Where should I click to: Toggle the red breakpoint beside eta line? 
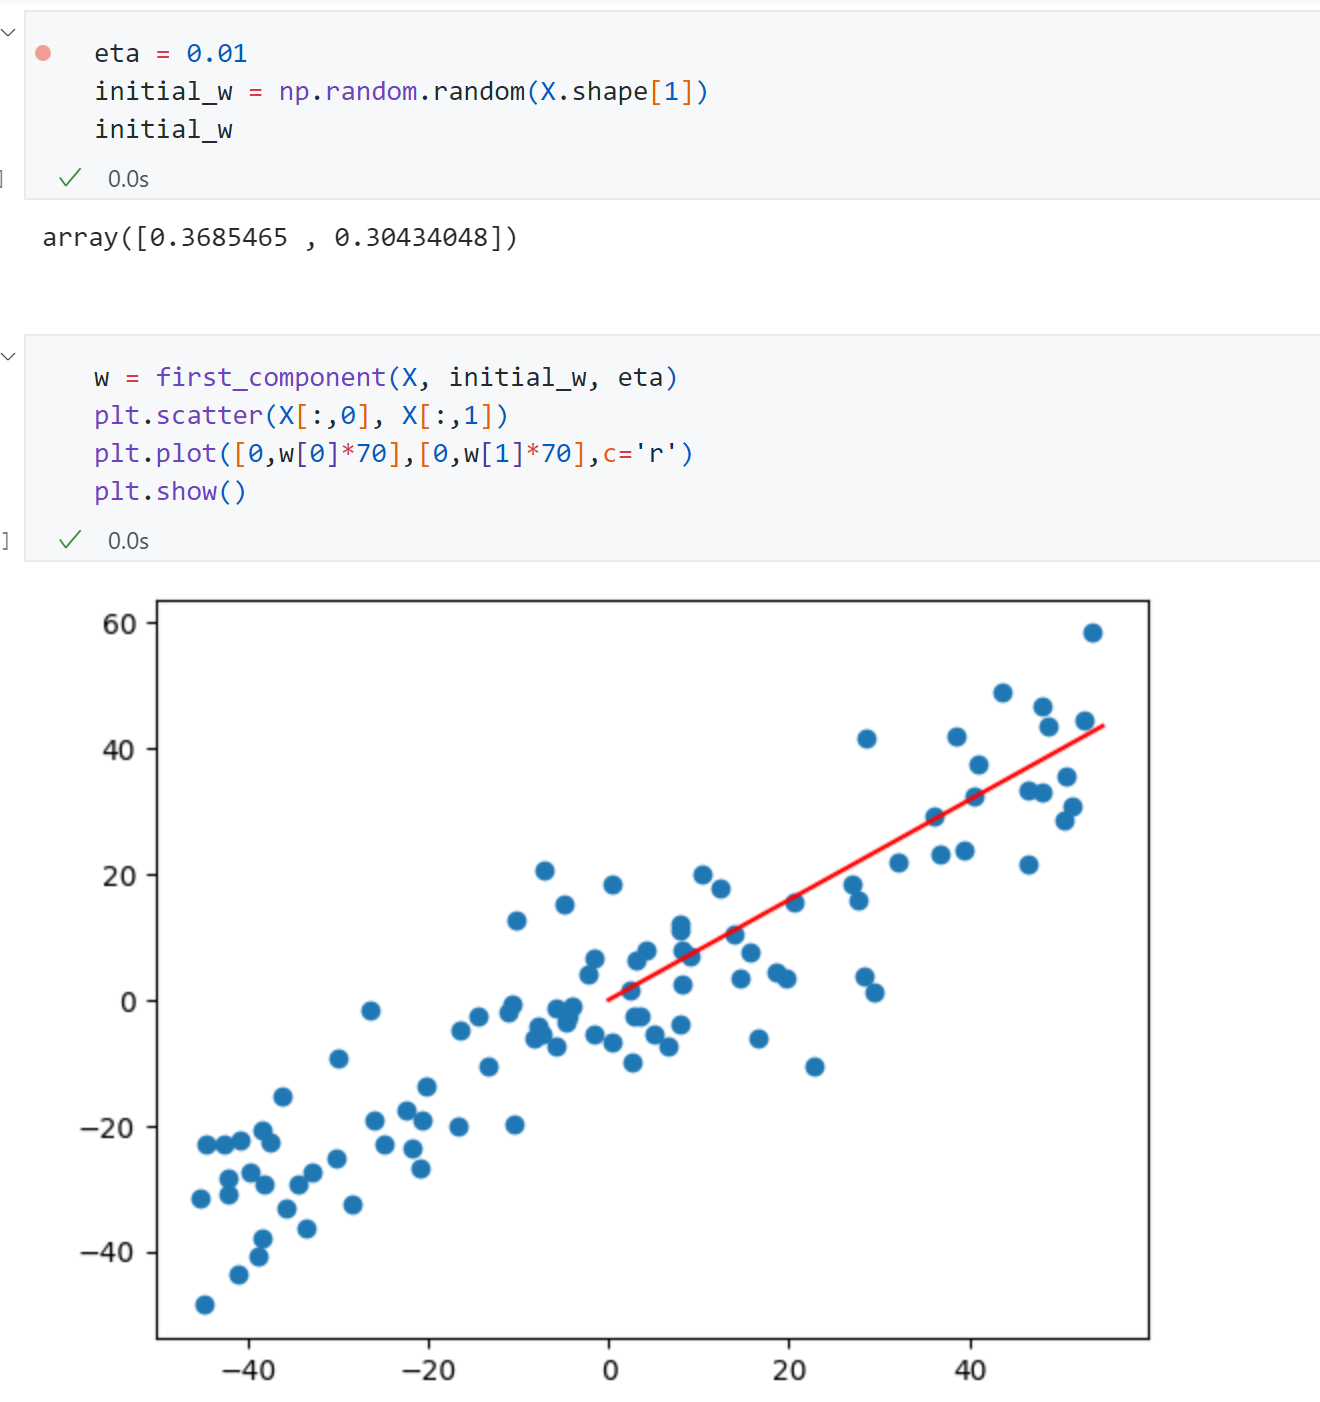coord(43,53)
